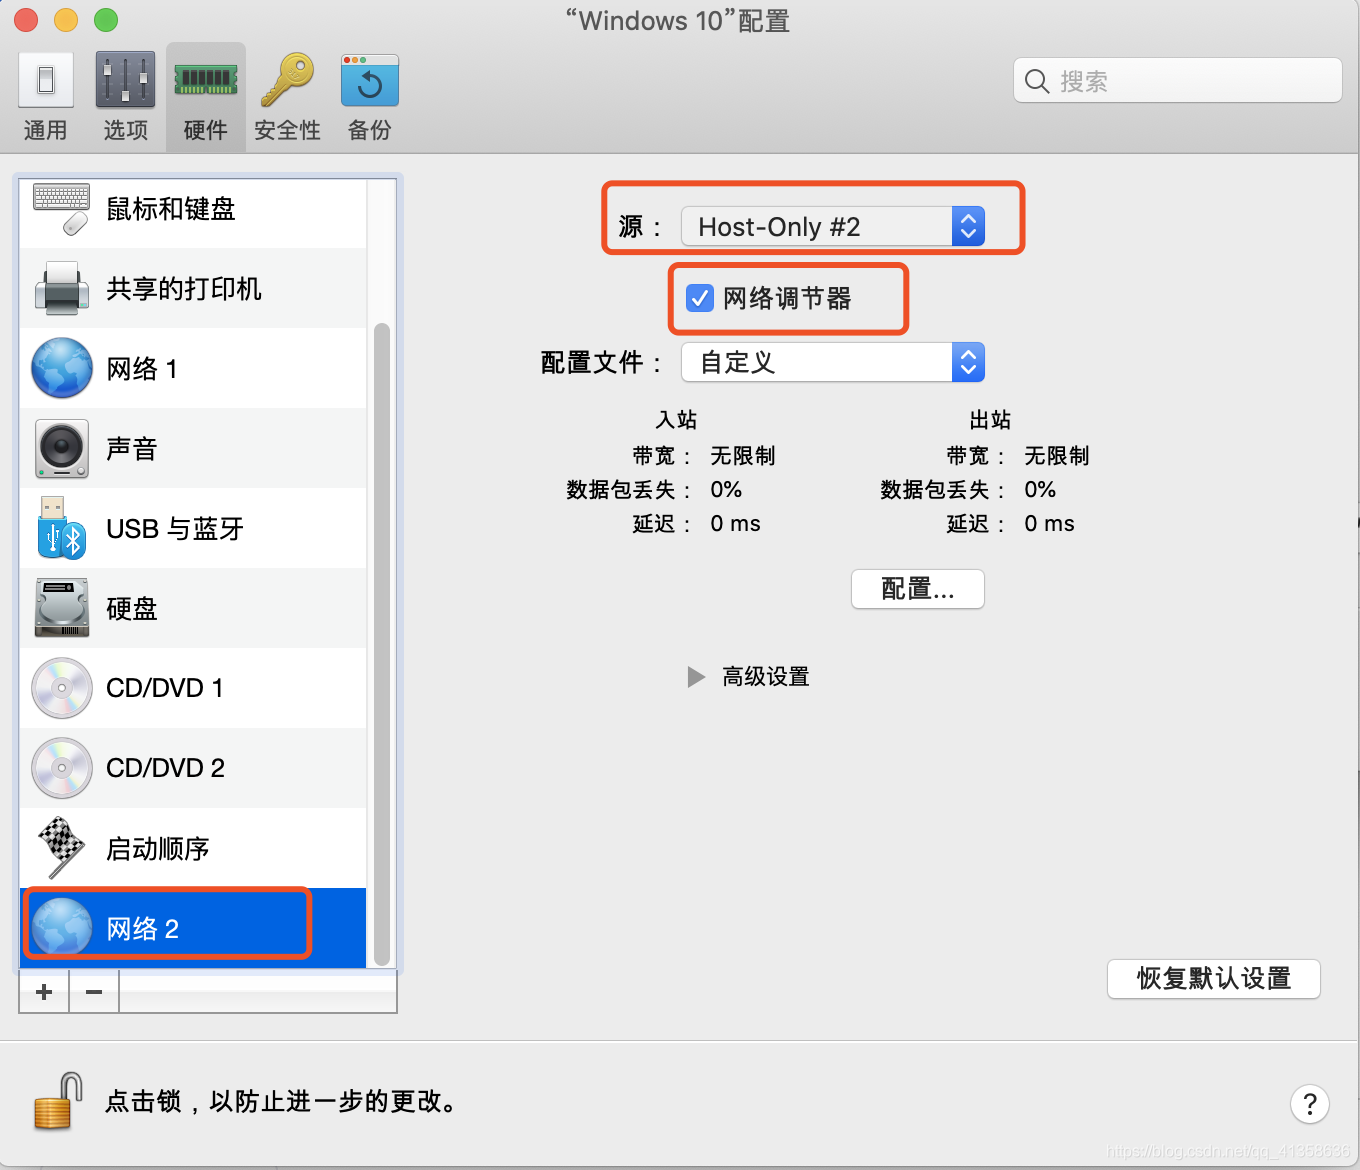The height and width of the screenshot is (1170, 1360).
Task: Select 启动顺序 row label
Action: (158, 848)
